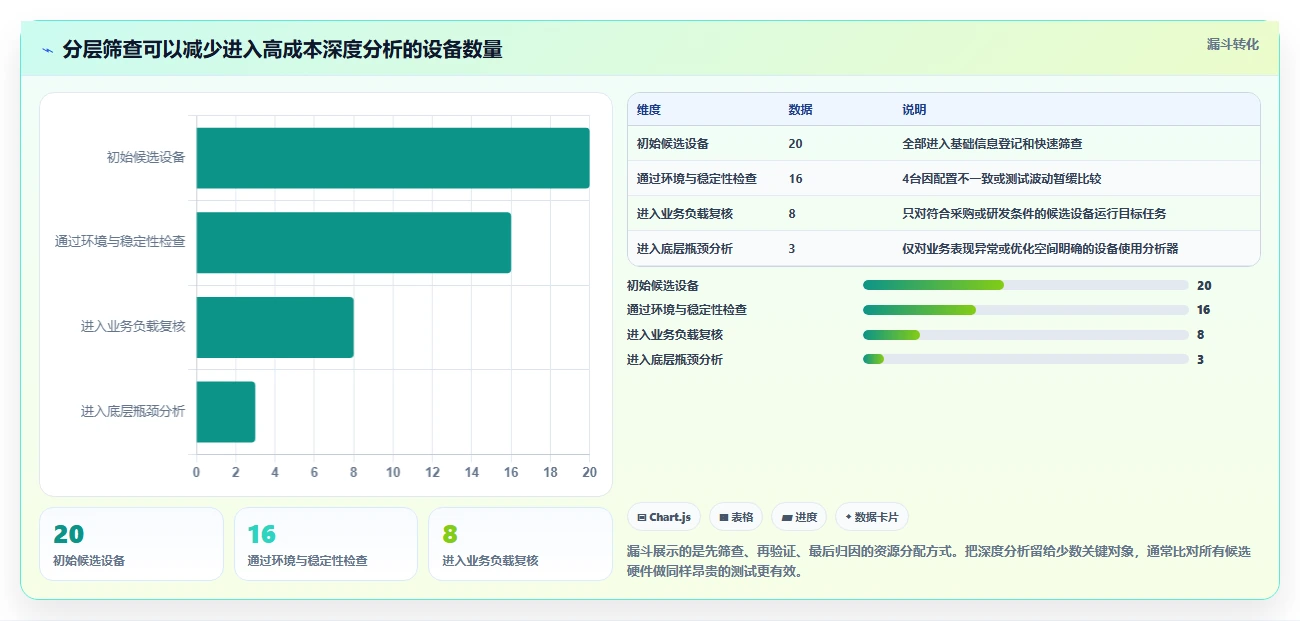Click progress list label 进入业务负载复核
1300x621 pixels.
[x=675, y=334]
